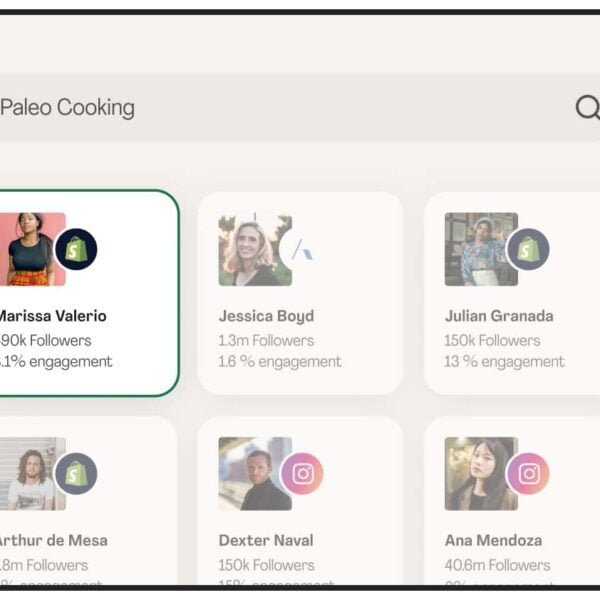Open Arthur de Mesa's profile photo
This screenshot has height=600, width=600.
point(30,473)
